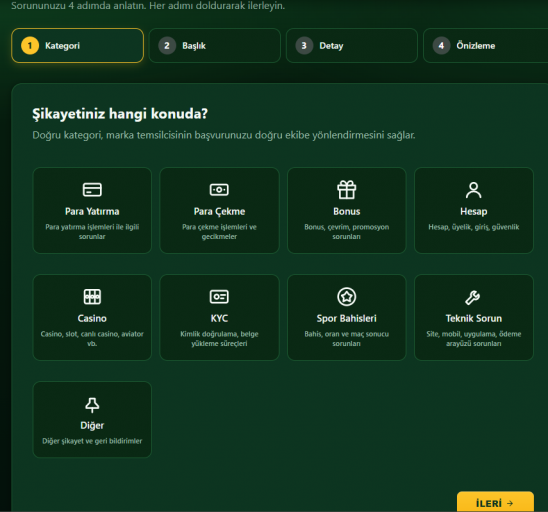The width and height of the screenshot is (548, 512).
Task: Click the credit card icon for Para Yatırma
Action: coord(92,190)
